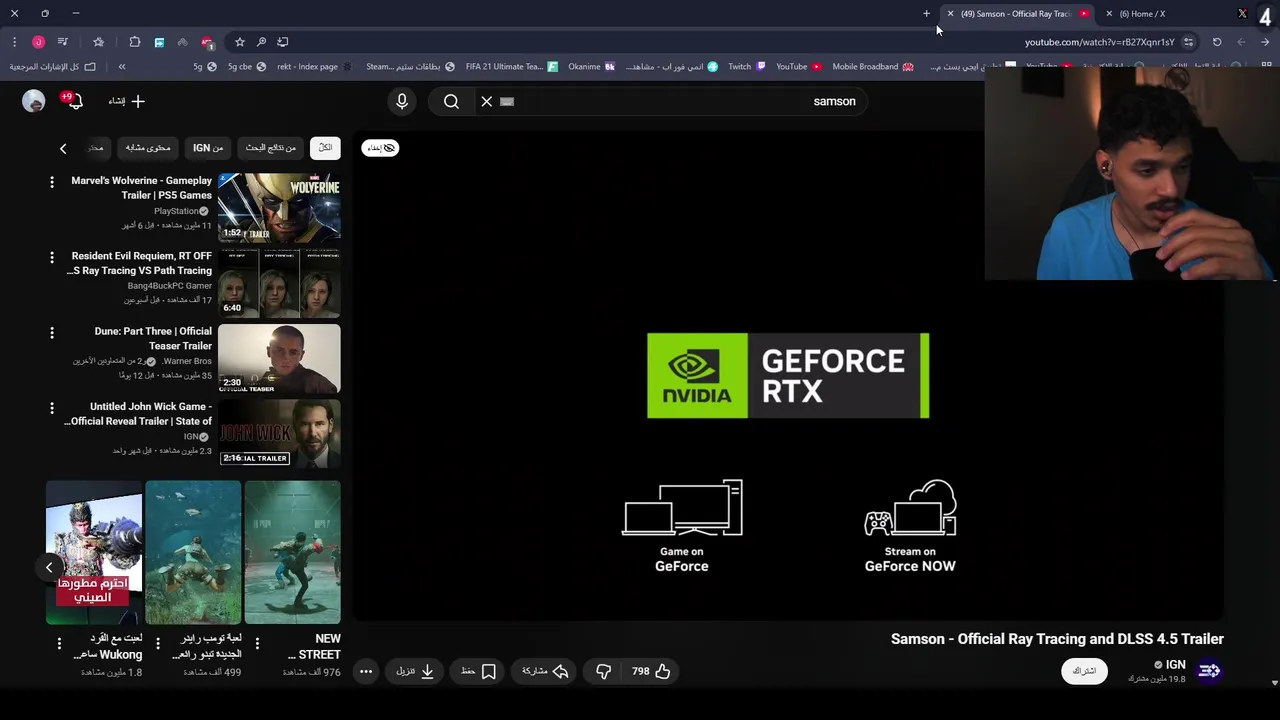Open browser profile avatar
The image size is (1280, 720).
pos(38,42)
